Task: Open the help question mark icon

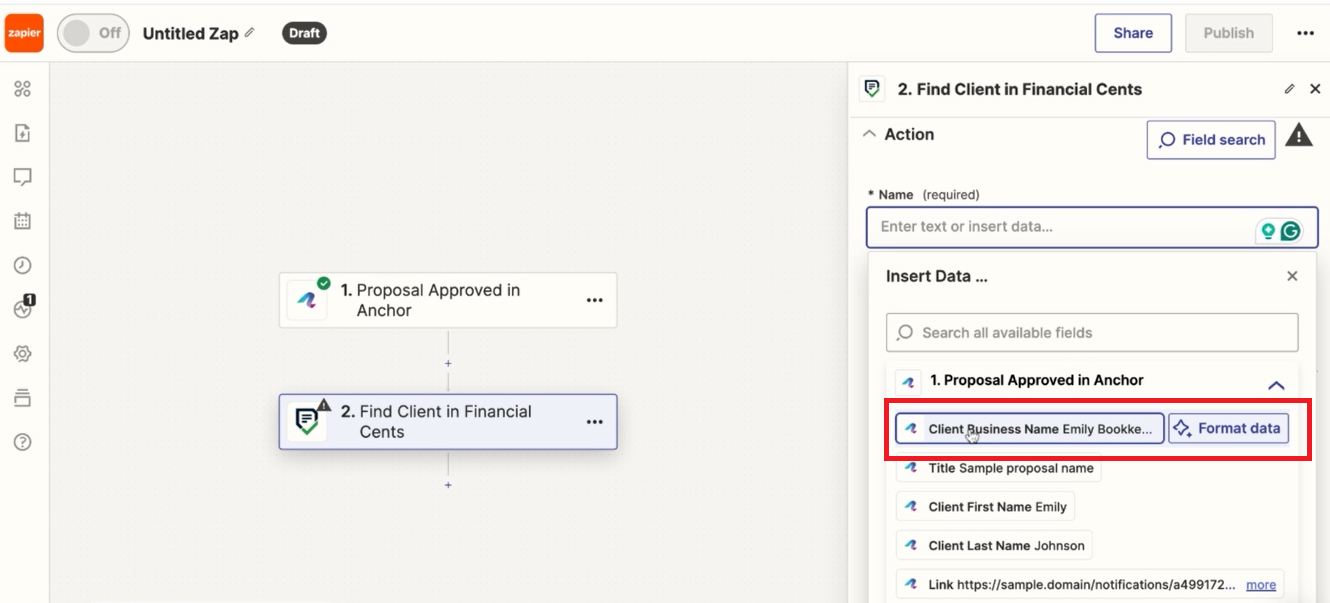Action: [x=23, y=442]
